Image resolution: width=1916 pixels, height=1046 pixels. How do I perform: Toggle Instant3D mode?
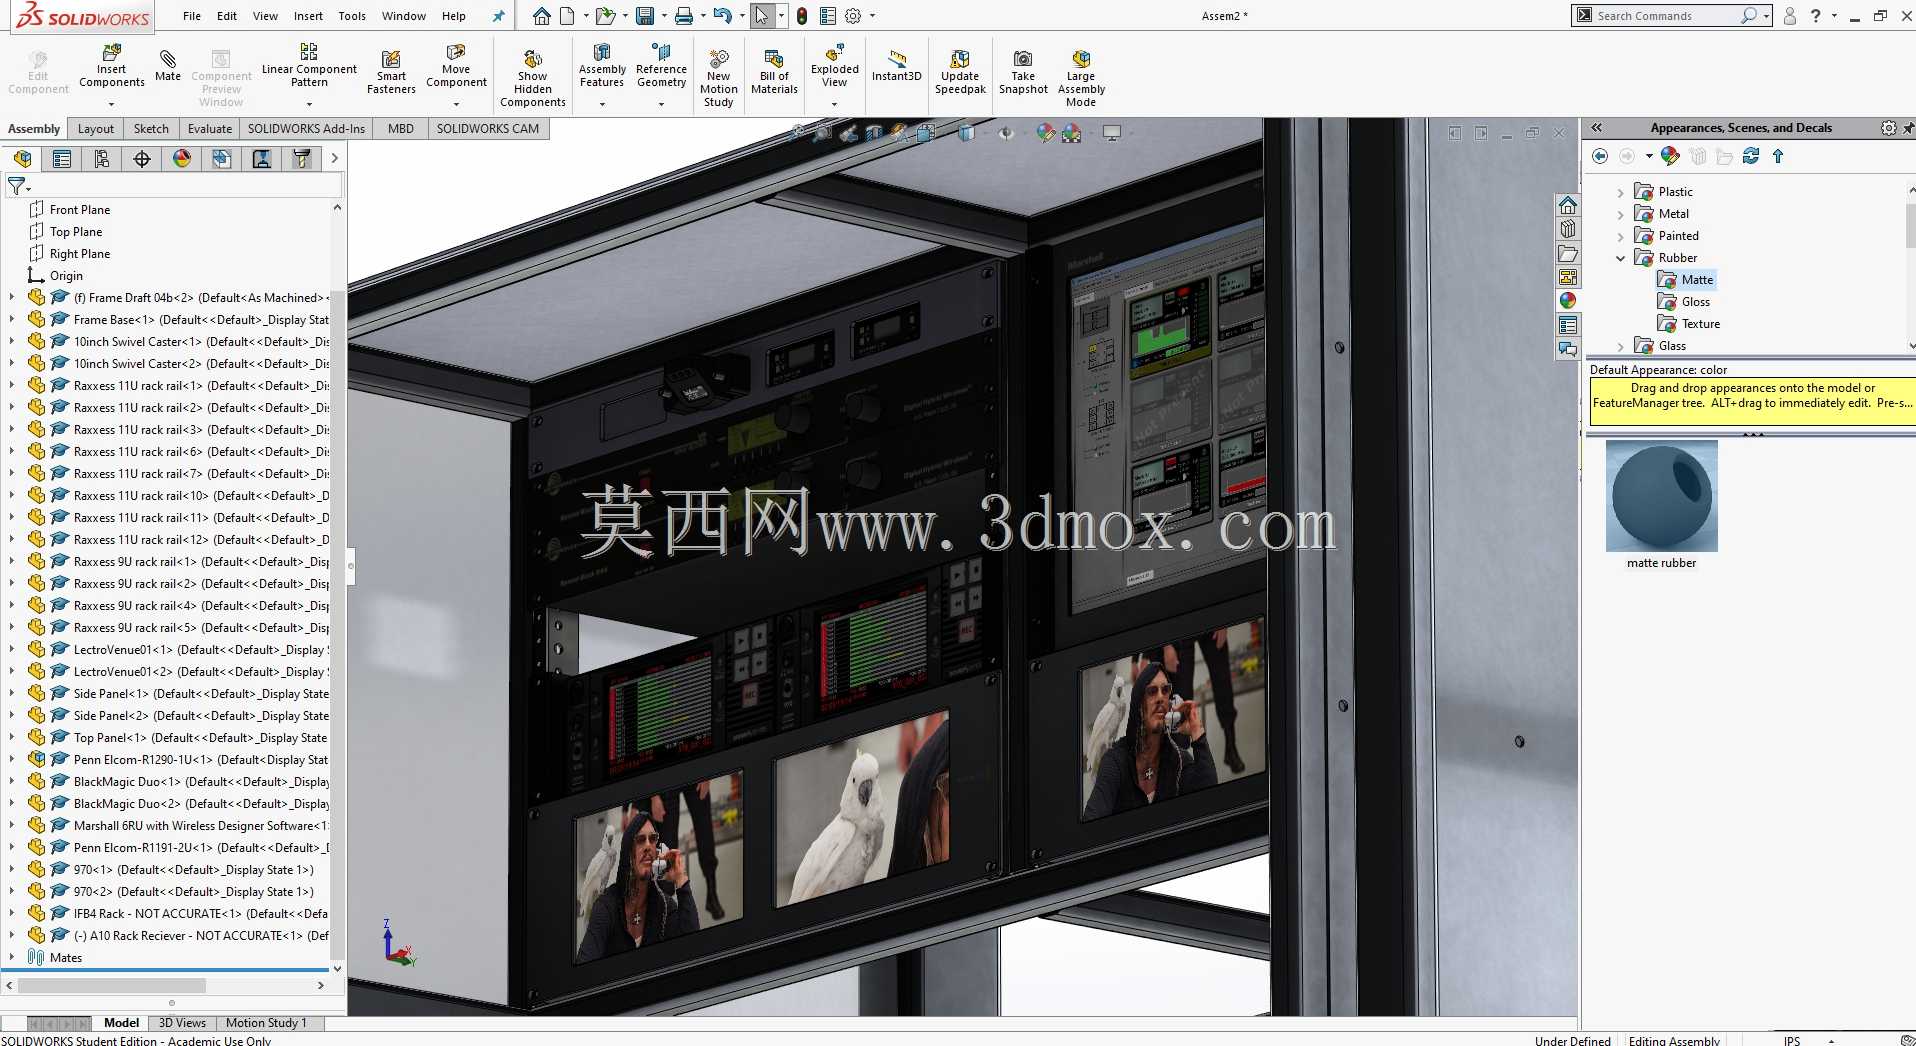point(896,65)
